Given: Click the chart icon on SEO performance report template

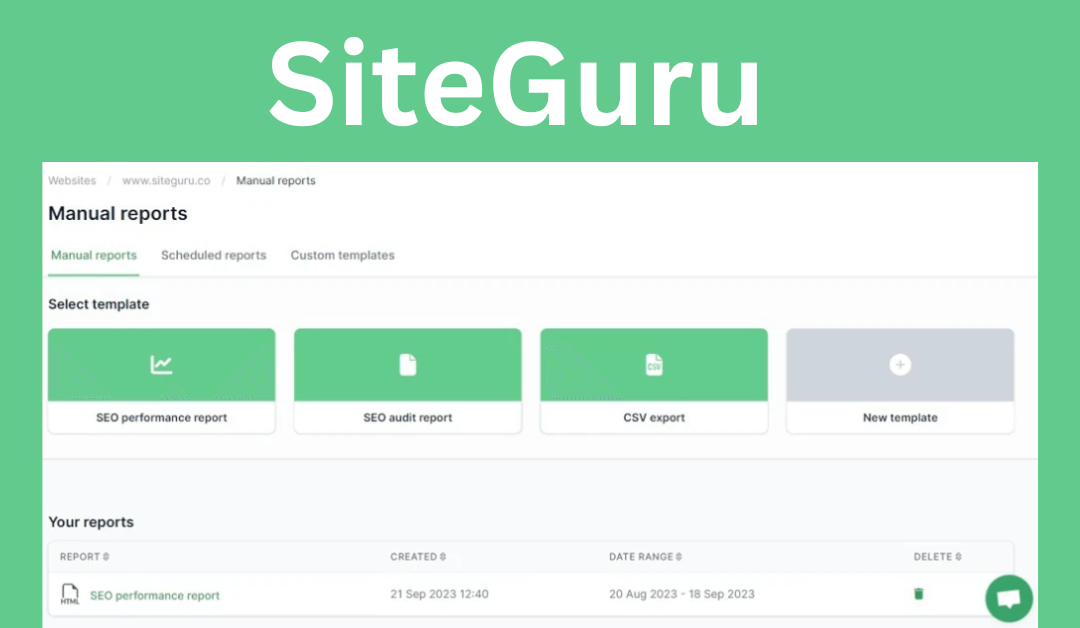Looking at the screenshot, I should click(x=161, y=364).
